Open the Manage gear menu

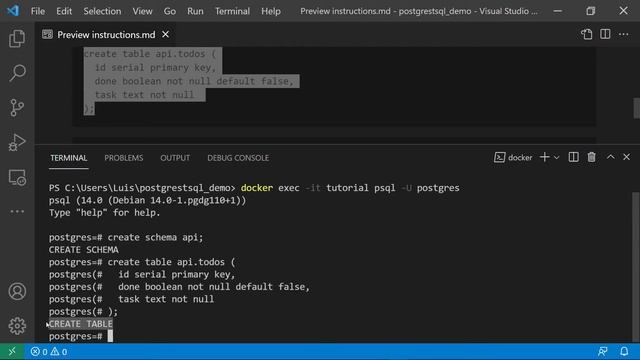coord(17,326)
